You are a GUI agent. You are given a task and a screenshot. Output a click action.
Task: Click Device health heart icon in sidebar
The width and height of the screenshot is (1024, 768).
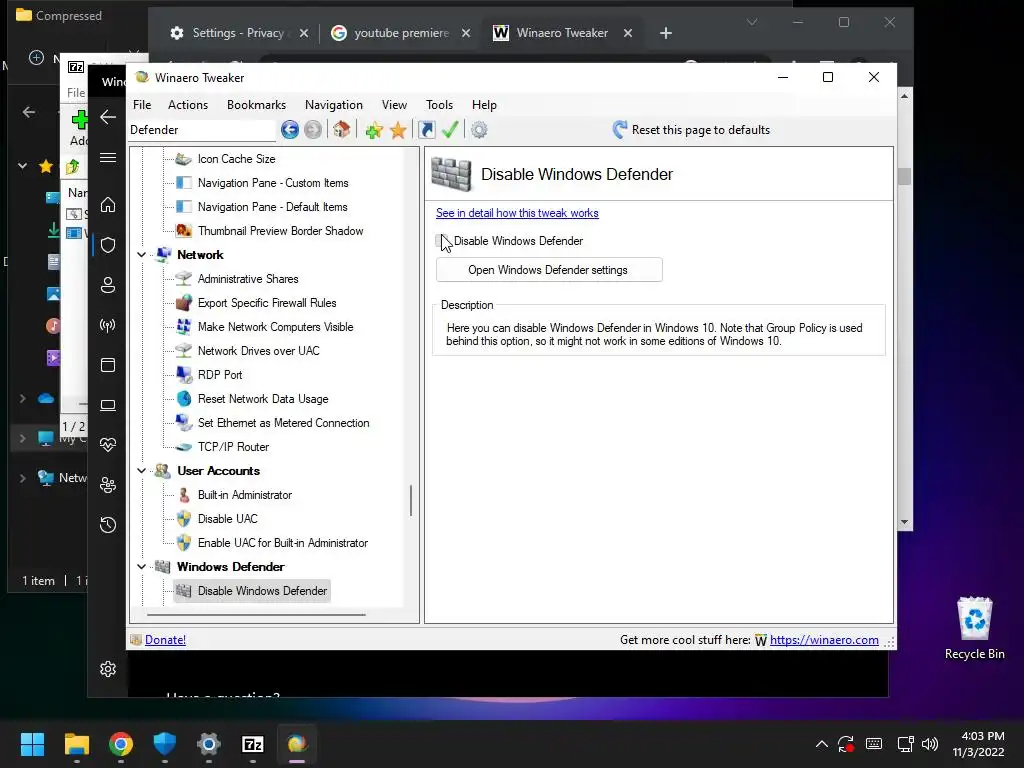click(x=108, y=445)
